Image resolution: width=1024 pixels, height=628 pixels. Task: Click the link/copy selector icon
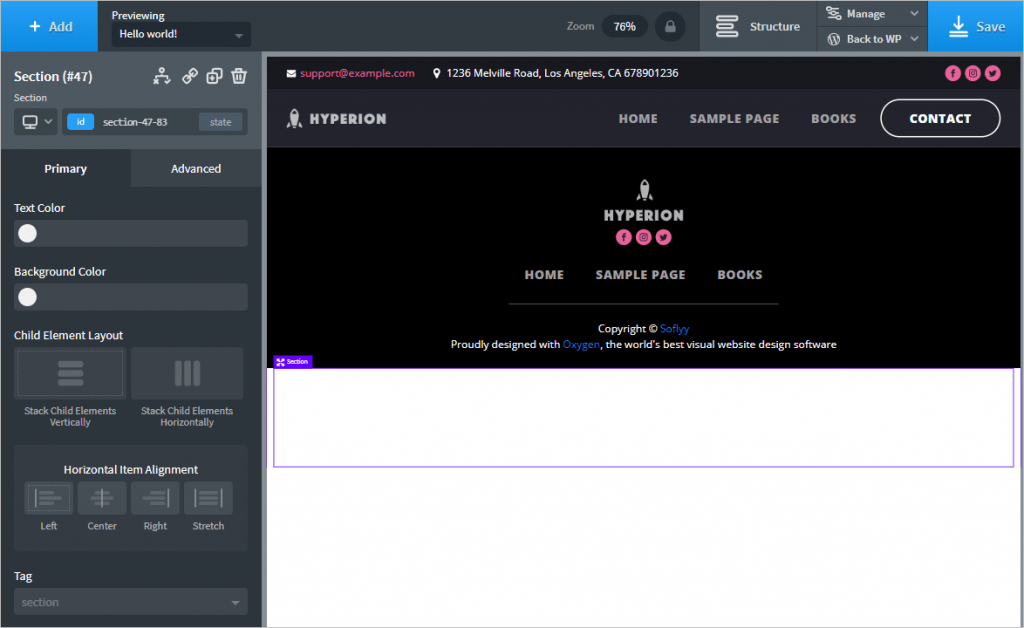[x=188, y=76]
